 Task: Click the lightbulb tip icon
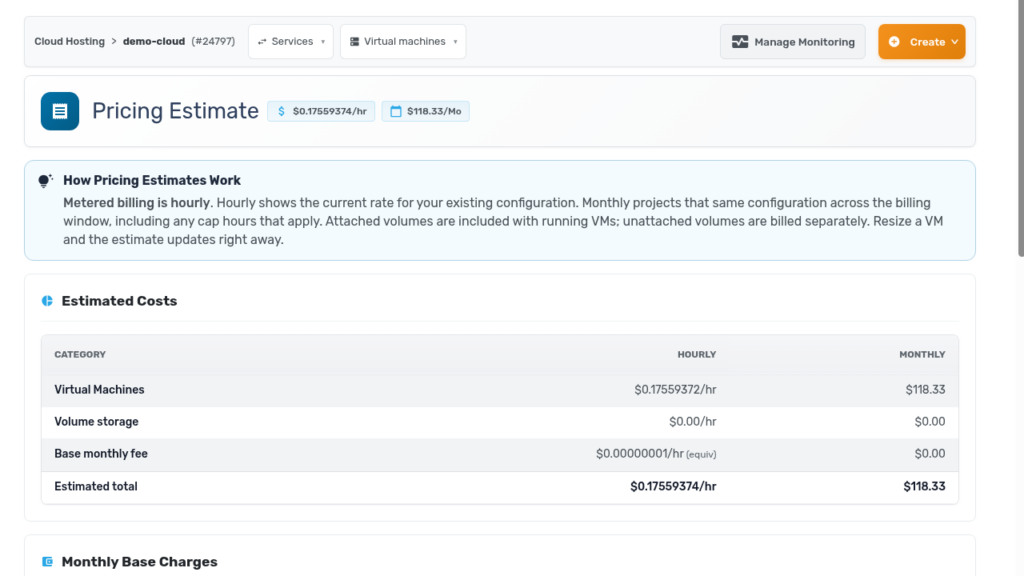[x=45, y=181]
